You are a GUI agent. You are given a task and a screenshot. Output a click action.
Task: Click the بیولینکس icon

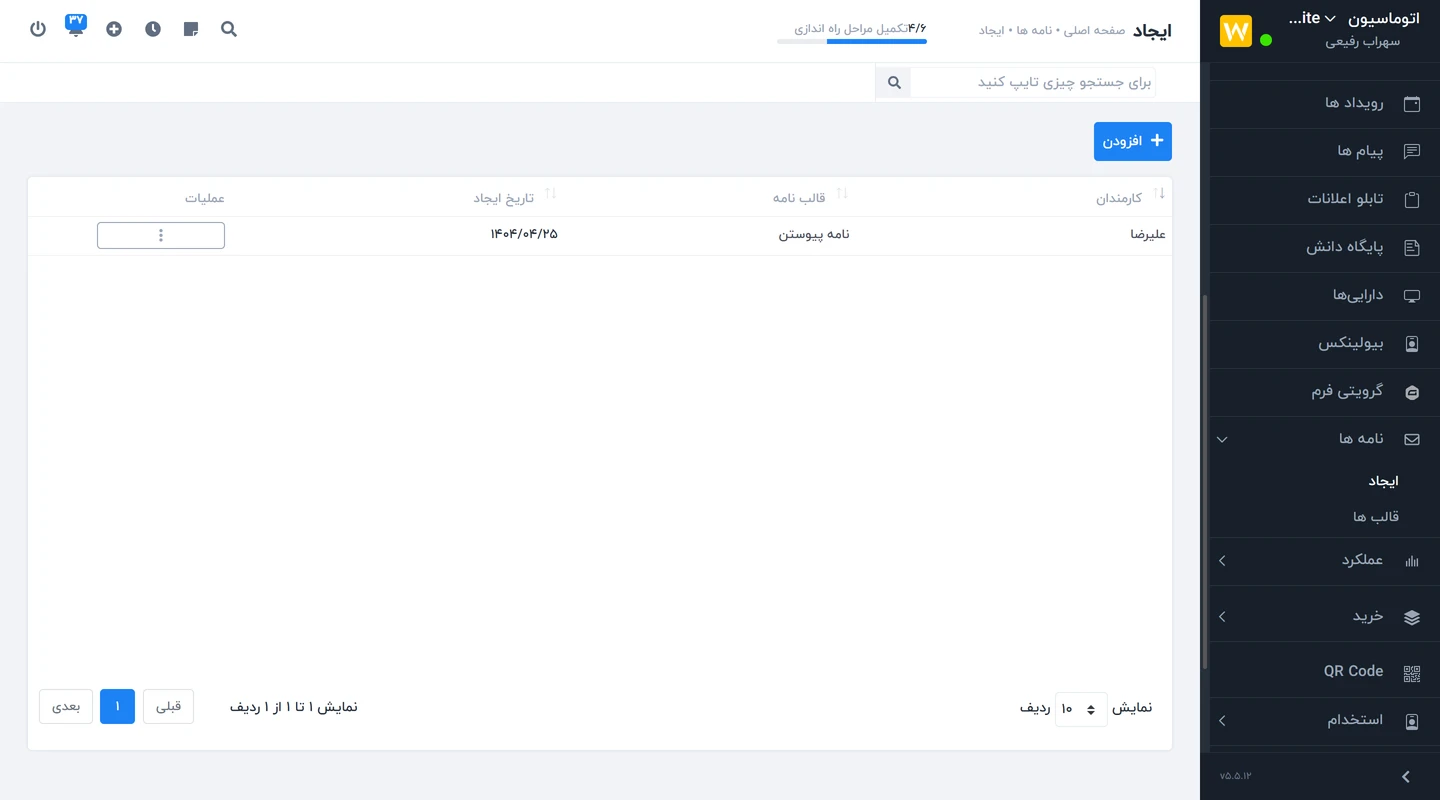click(x=1412, y=343)
